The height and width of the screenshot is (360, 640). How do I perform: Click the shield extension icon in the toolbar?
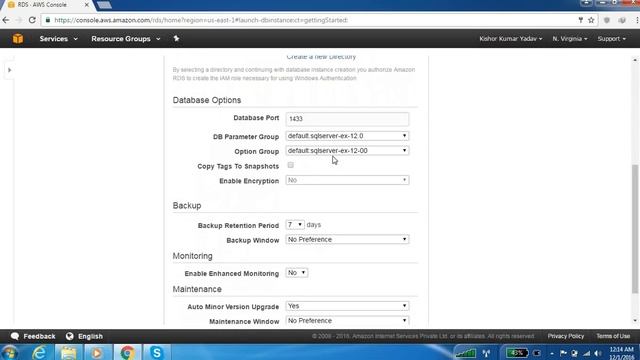(x=607, y=20)
